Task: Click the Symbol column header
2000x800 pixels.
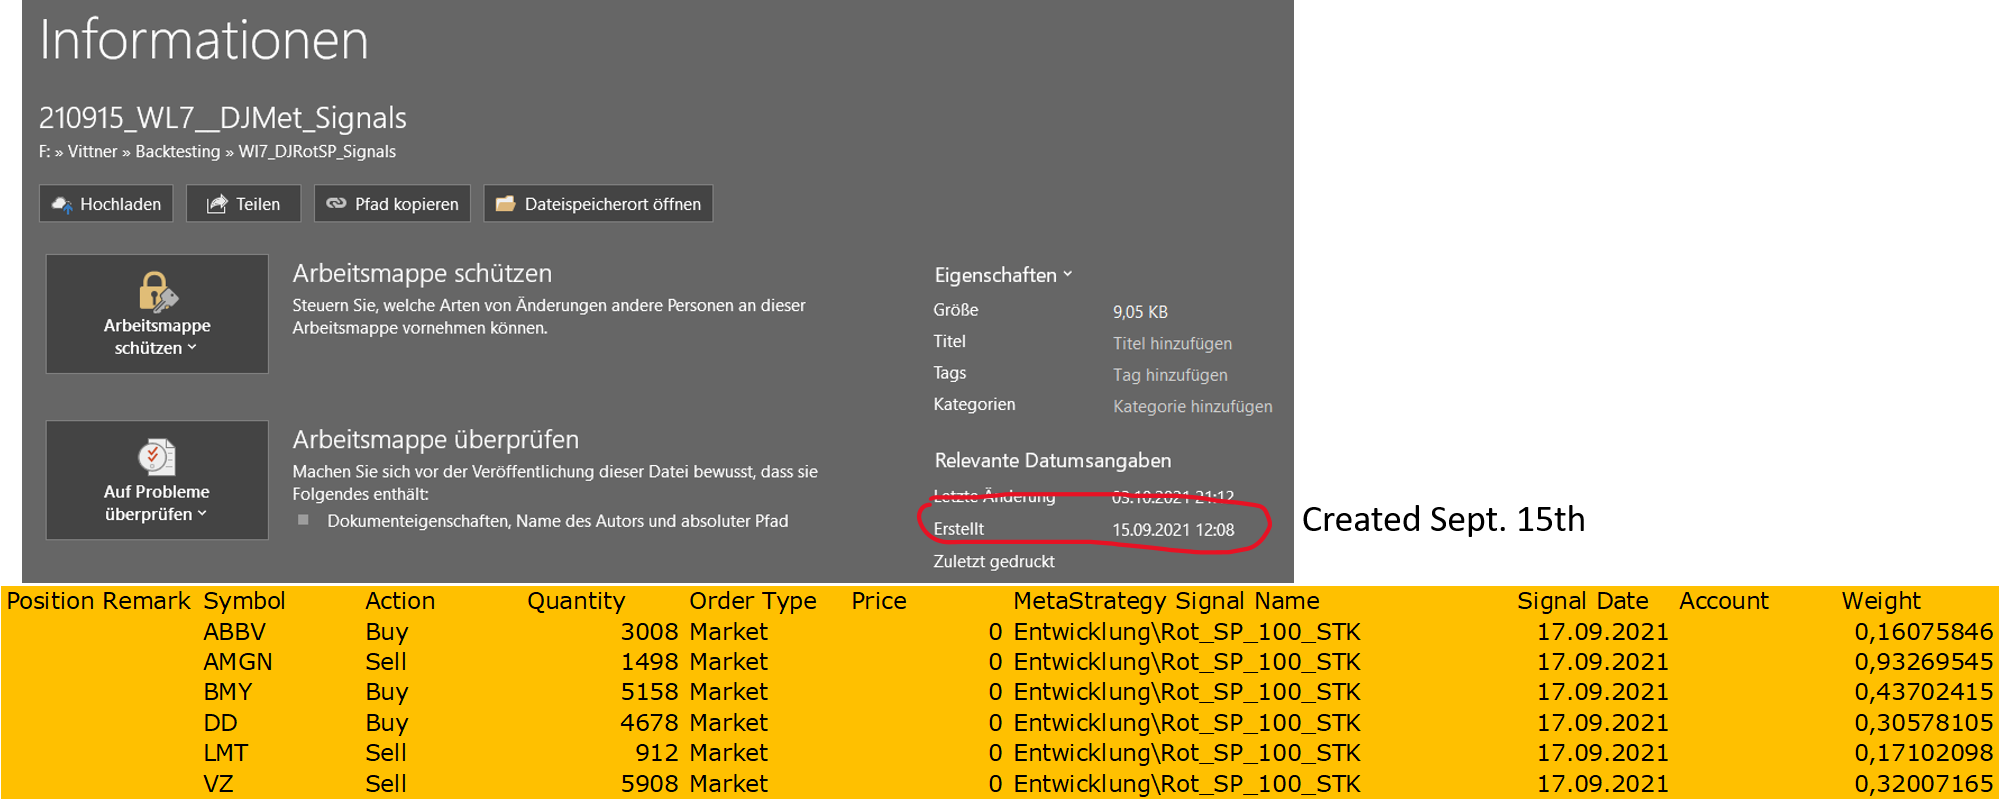Action: click(x=244, y=601)
